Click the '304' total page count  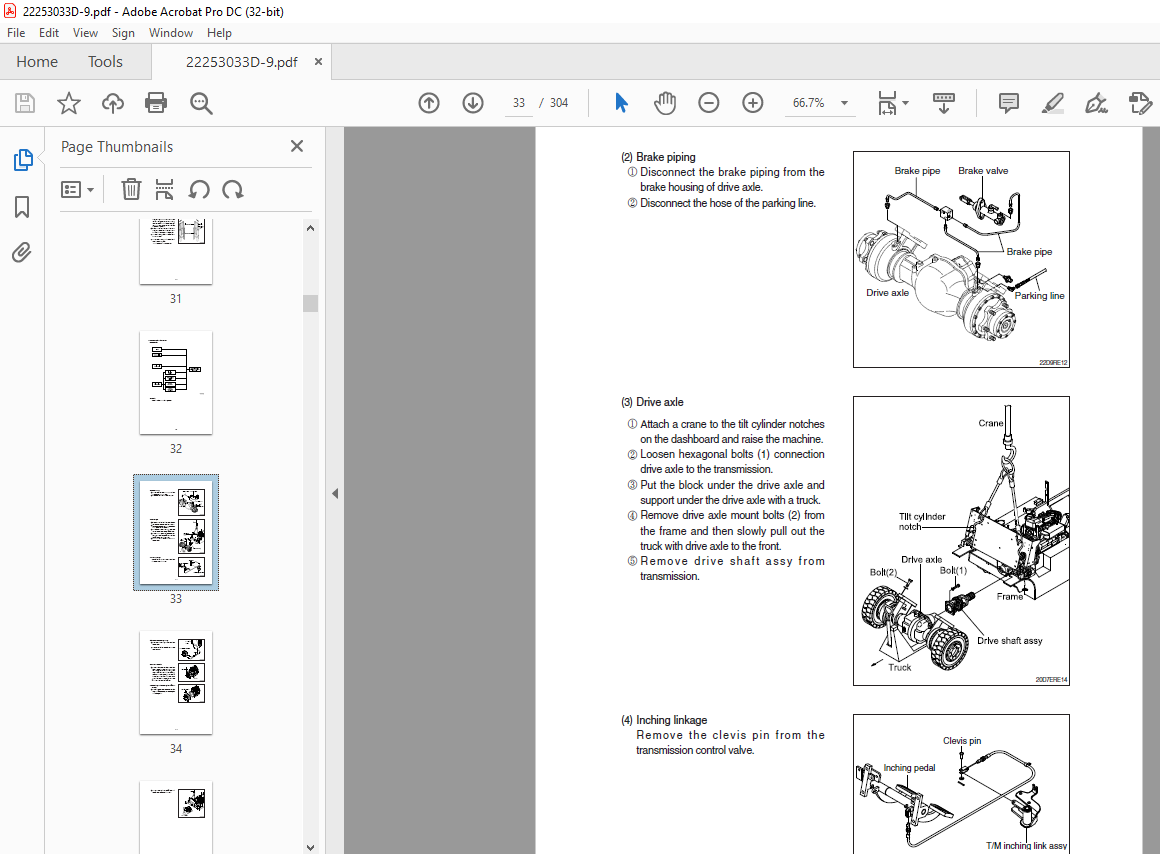click(x=559, y=103)
